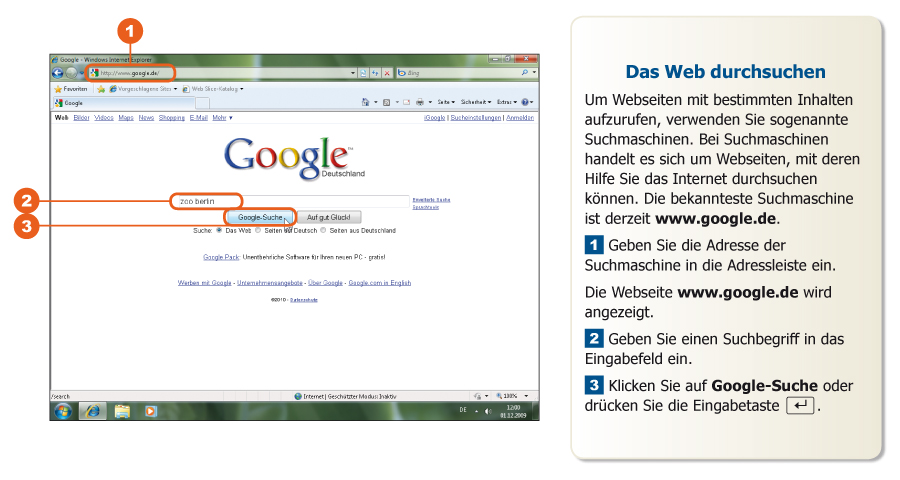Expand the Sicherheit toolbar menu
The height and width of the screenshot is (480, 900).
476,102
